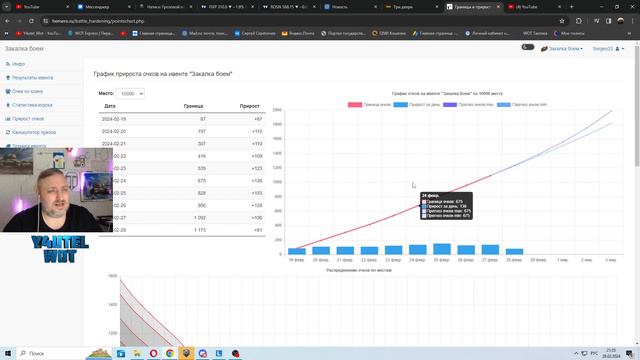Reload the page with the refresh icon

[31, 21]
